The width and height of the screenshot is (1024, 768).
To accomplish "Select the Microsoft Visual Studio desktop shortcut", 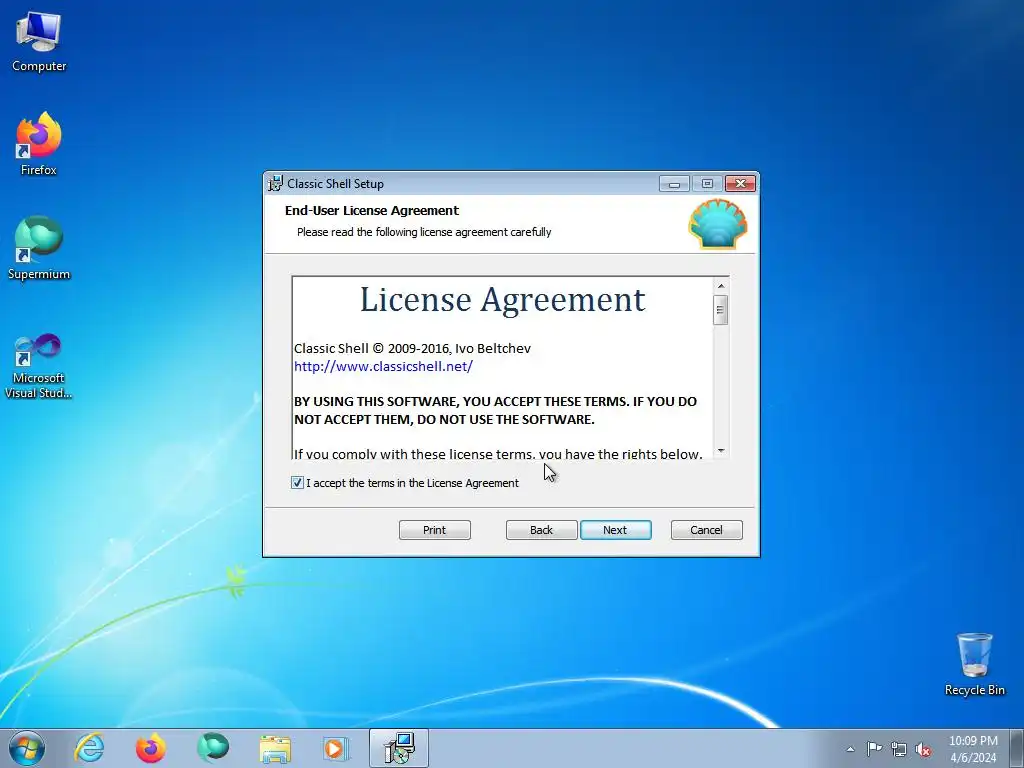I will (39, 366).
